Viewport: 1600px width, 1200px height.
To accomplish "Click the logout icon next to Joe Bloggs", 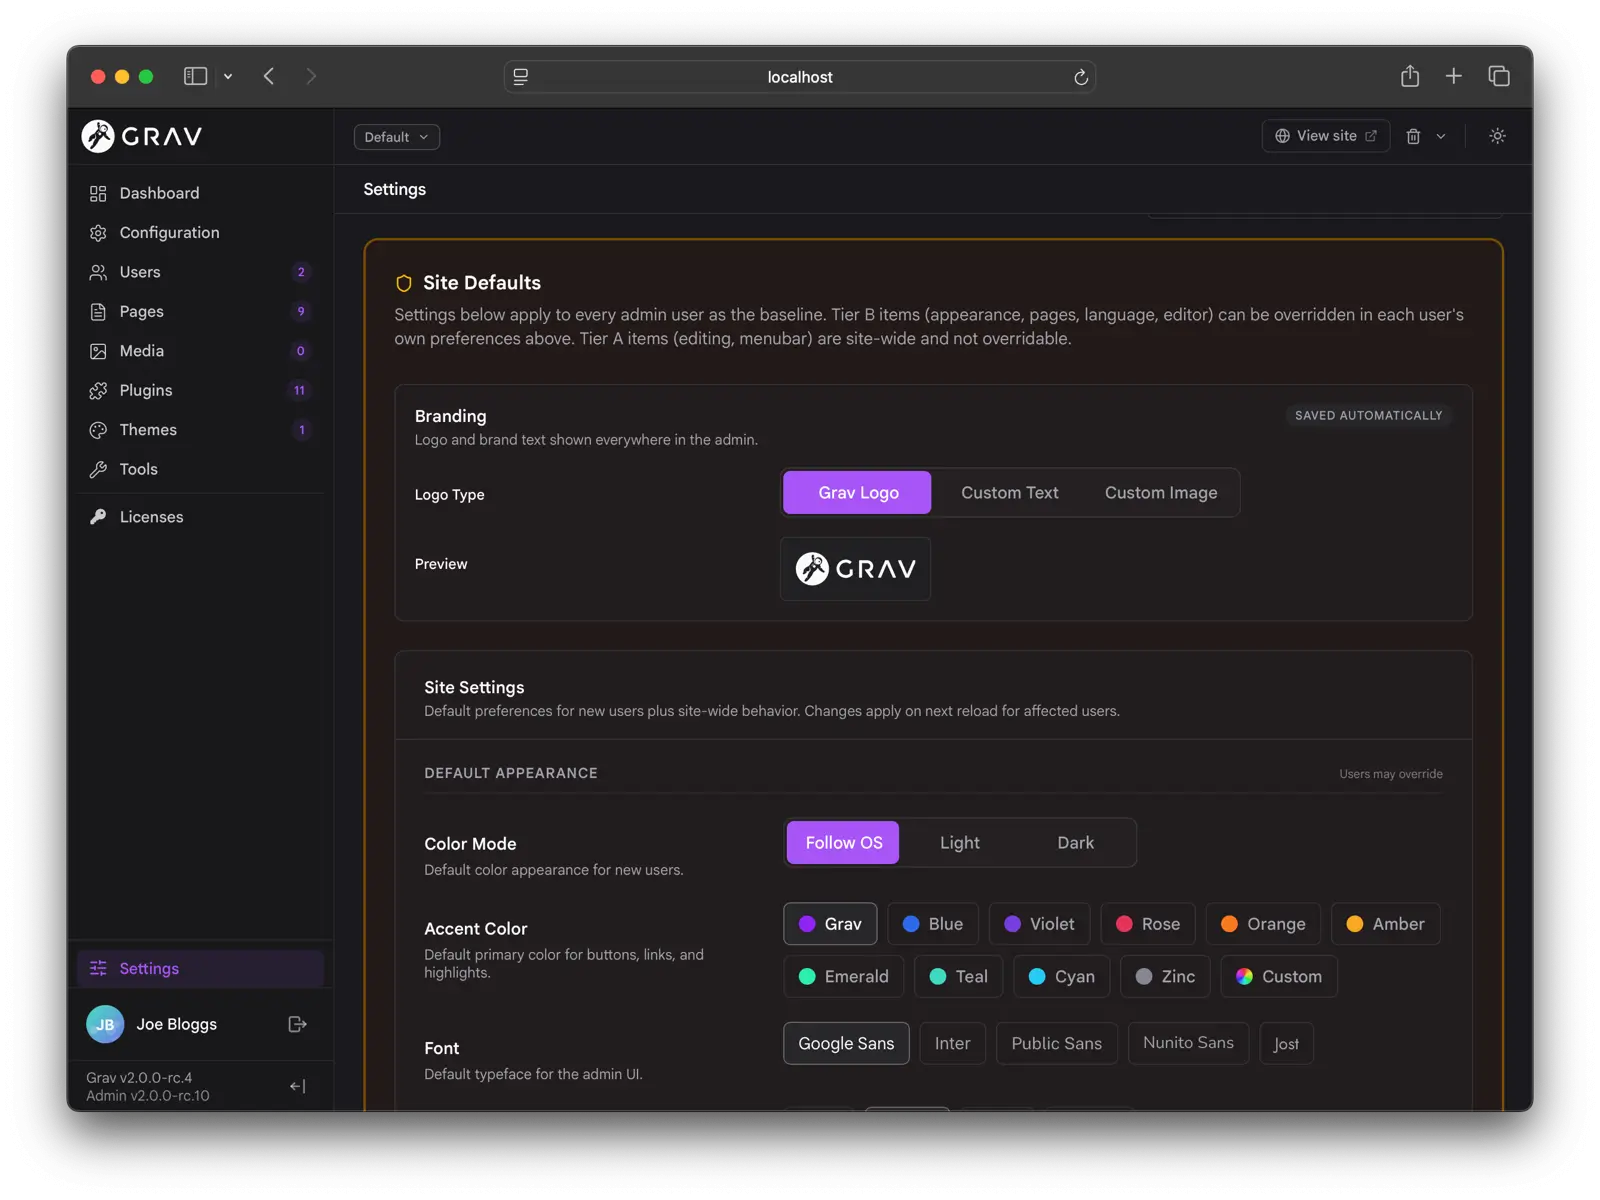I will (297, 1024).
